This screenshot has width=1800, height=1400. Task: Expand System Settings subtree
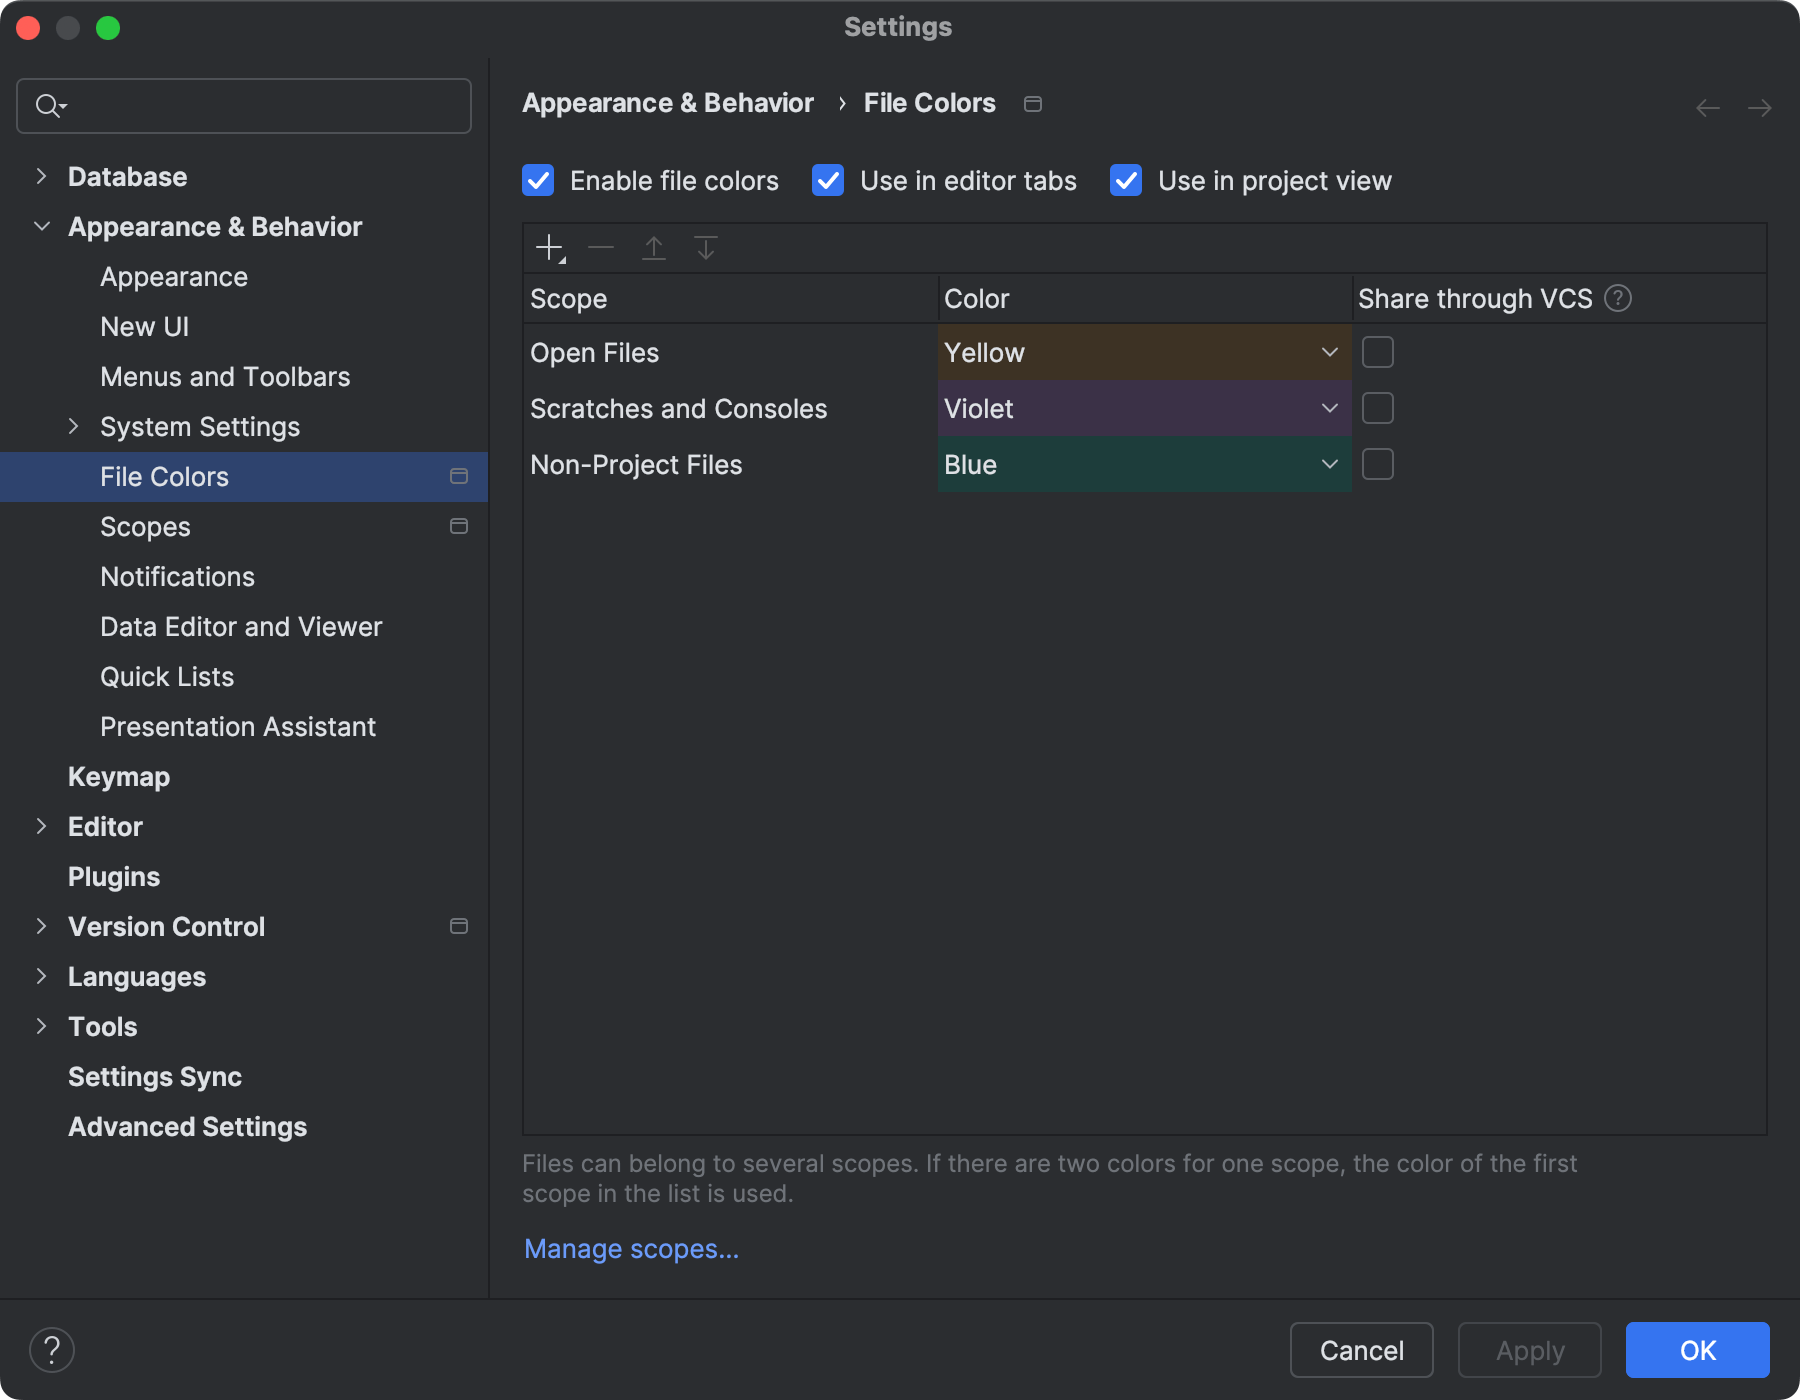coord(73,426)
